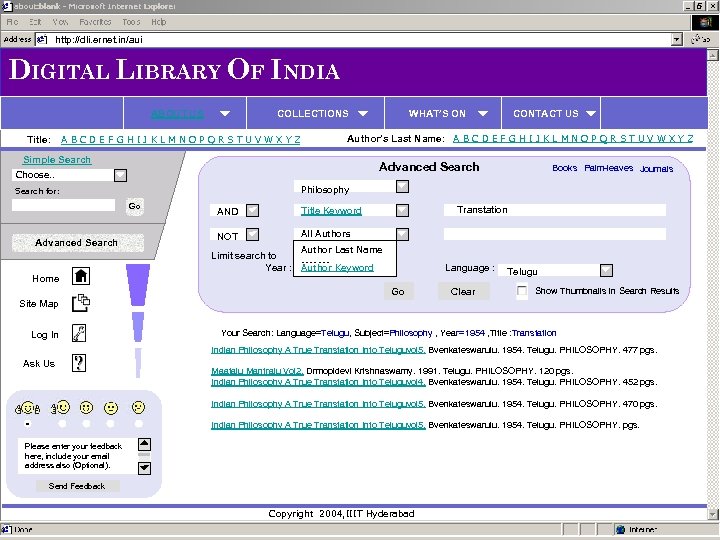Click the feedback box scroll down arrow
Screen dimensions: 720x540
pos(144,468)
